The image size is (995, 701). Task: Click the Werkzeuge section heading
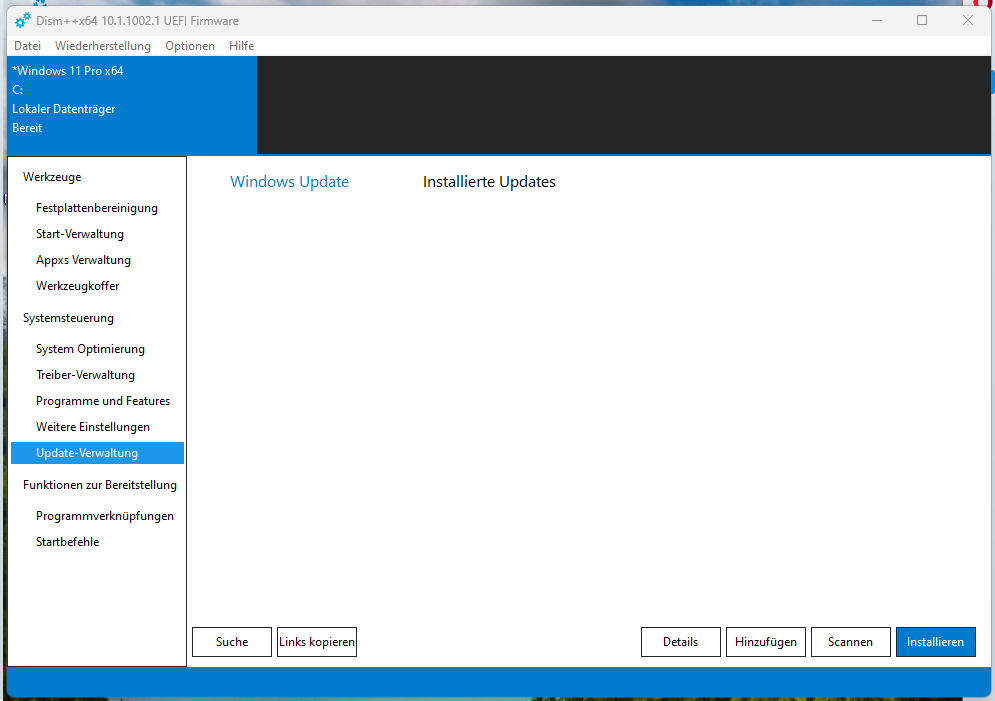tap(52, 177)
